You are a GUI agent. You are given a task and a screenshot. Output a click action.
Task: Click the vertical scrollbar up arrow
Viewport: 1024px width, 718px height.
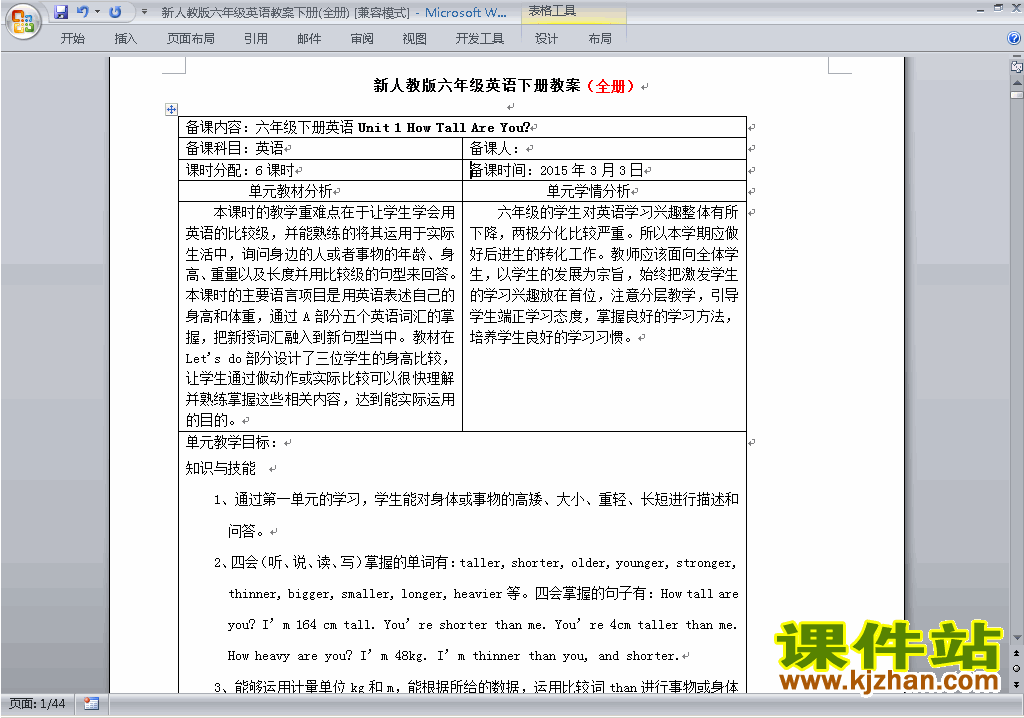pos(1017,83)
